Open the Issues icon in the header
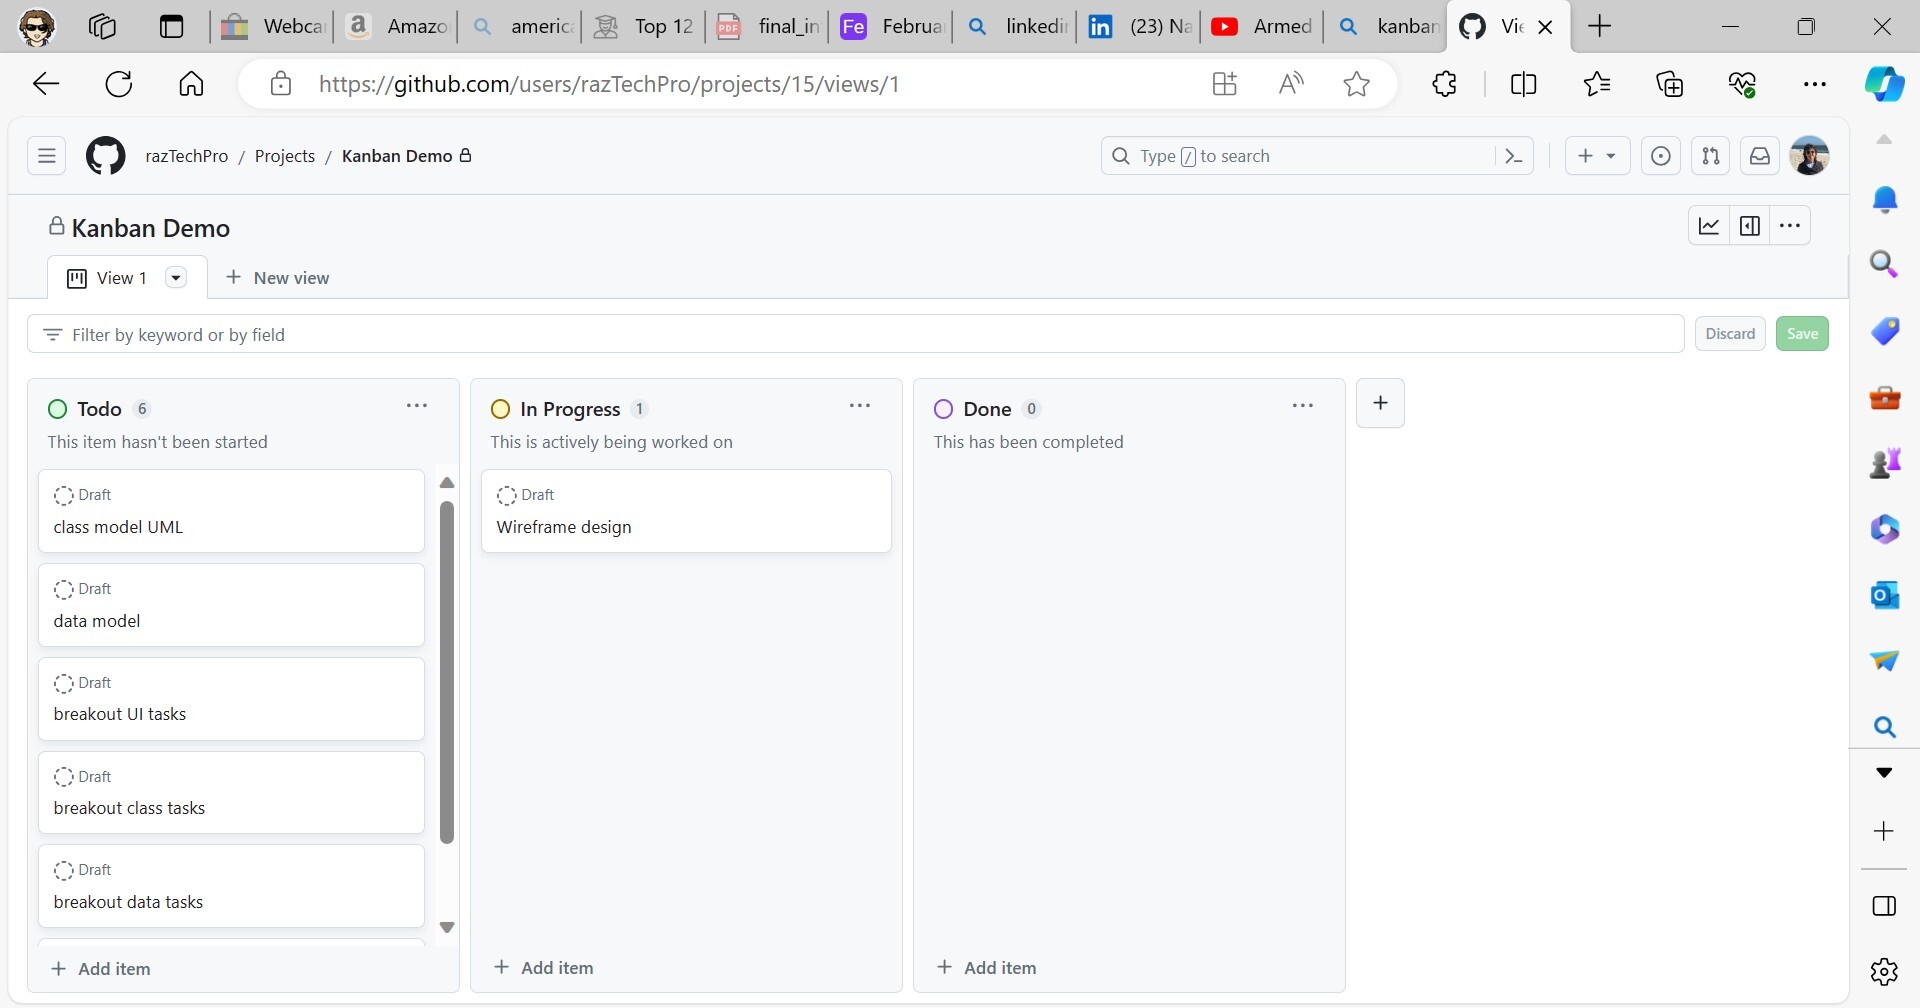 pyautogui.click(x=1660, y=155)
